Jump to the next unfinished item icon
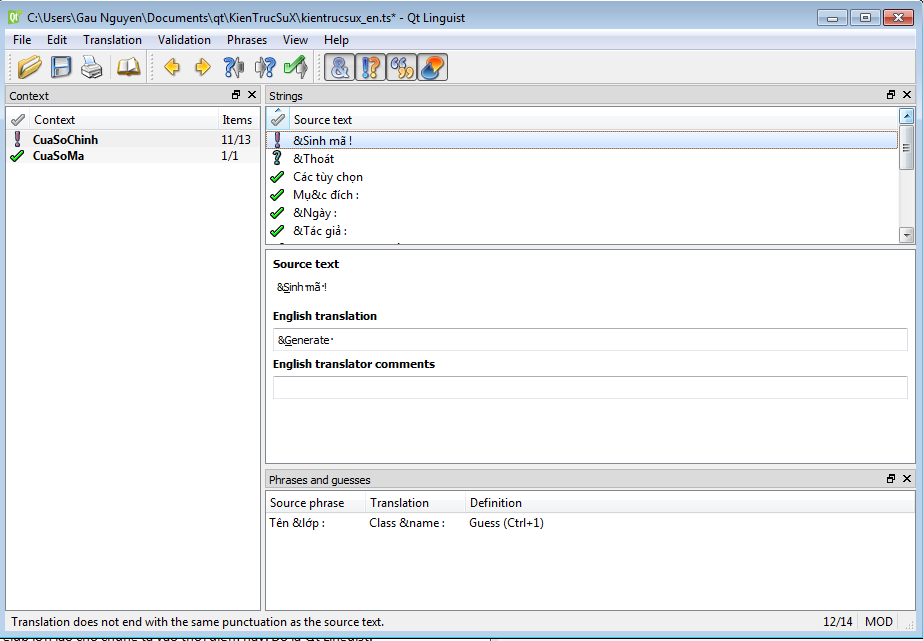 coord(265,67)
